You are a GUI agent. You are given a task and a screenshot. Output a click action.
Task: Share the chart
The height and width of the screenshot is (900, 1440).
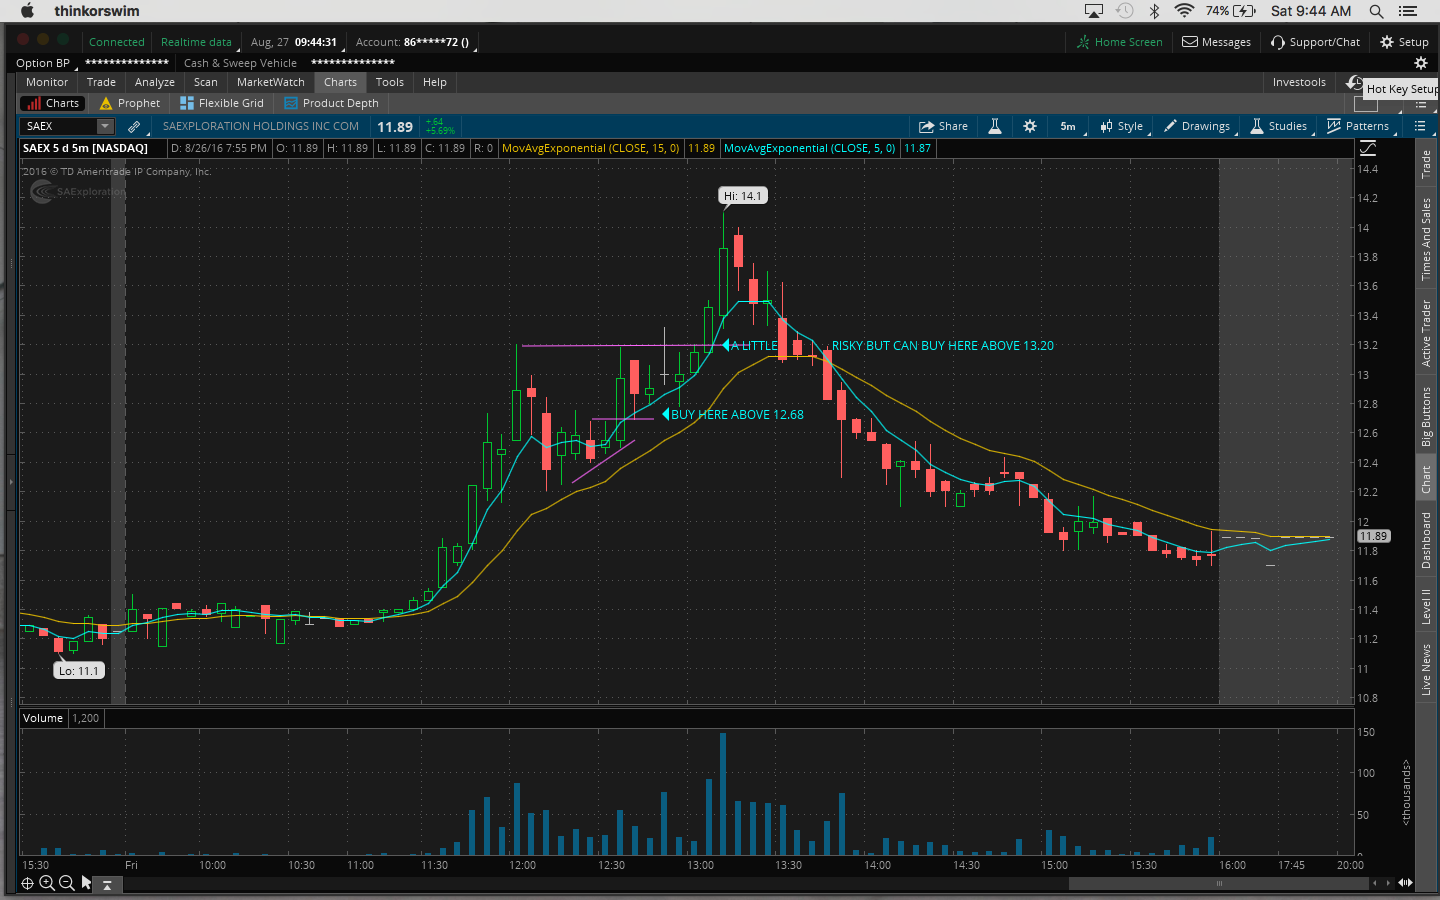(943, 126)
